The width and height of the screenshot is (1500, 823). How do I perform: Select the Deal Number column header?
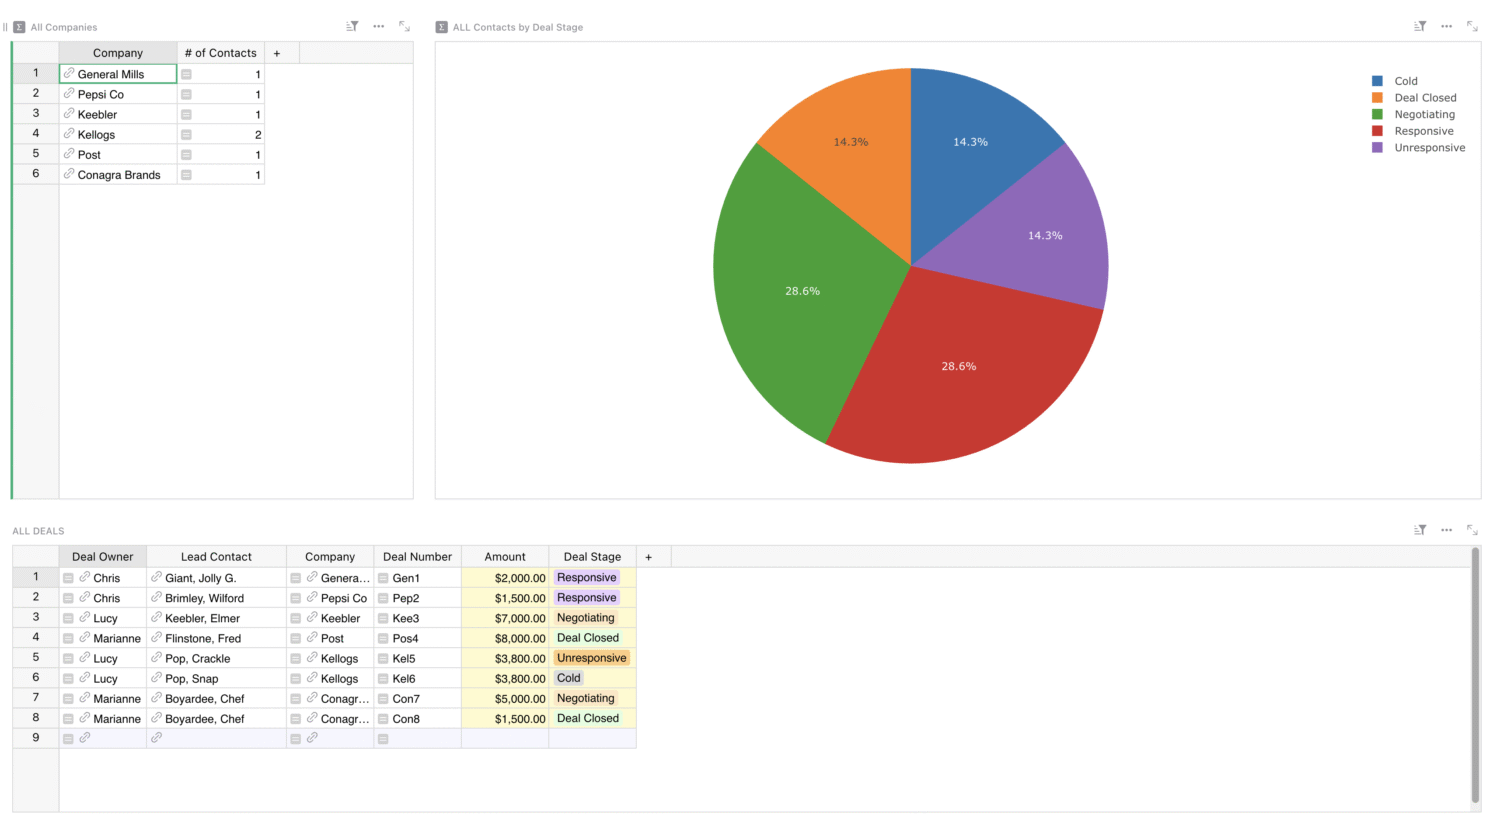pyautogui.click(x=417, y=557)
